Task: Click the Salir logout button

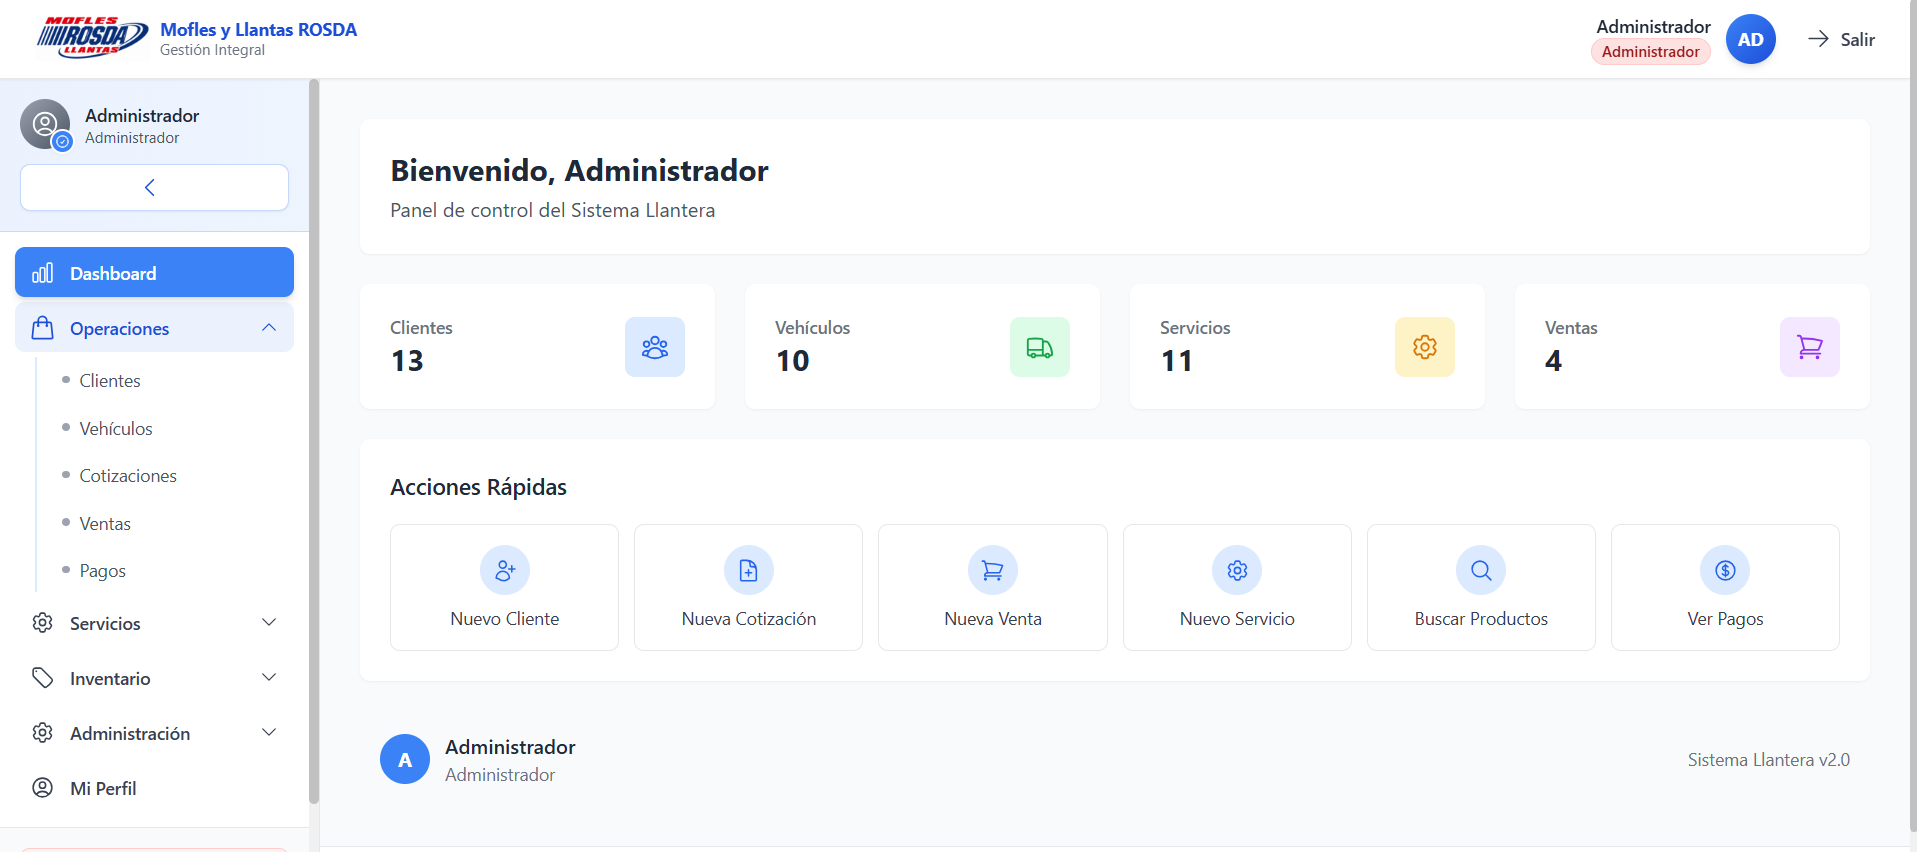Action: (x=1841, y=39)
